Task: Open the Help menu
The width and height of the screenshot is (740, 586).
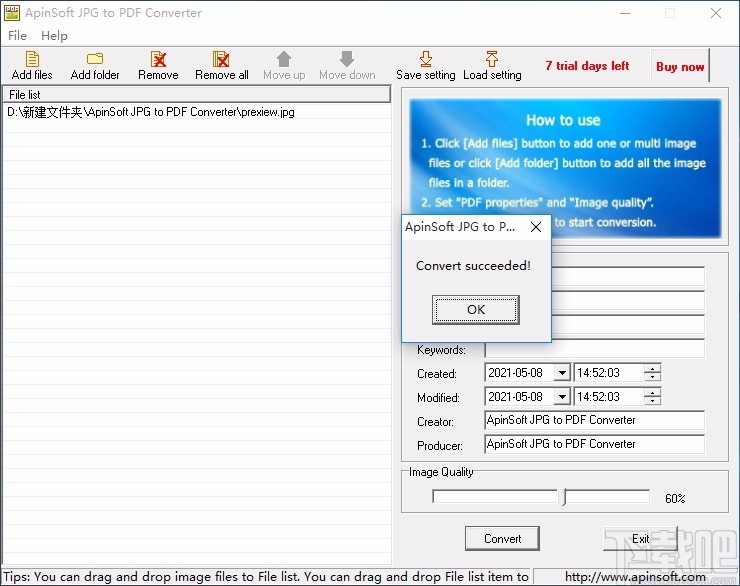Action: point(54,36)
